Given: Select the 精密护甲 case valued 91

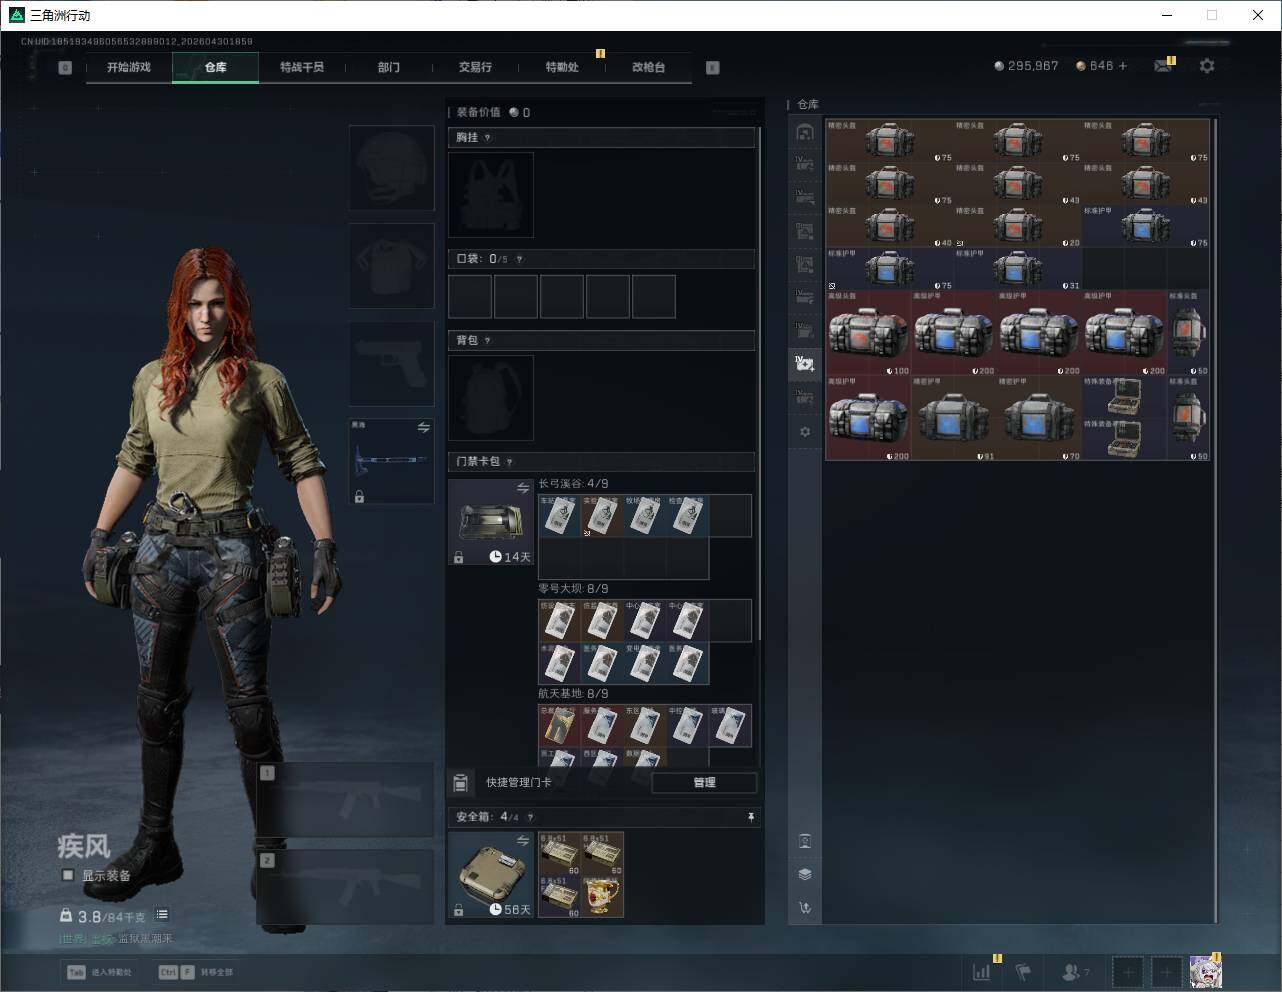Looking at the screenshot, I should 954,418.
